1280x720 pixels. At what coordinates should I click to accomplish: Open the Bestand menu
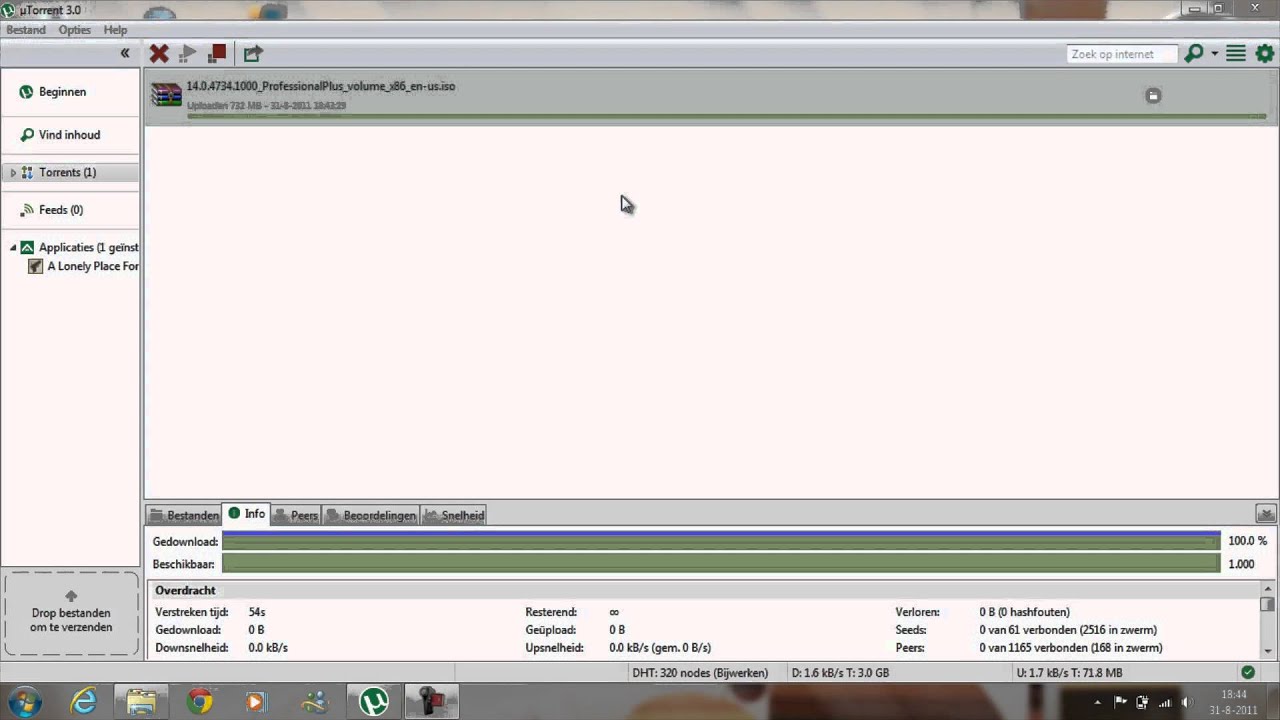pos(26,30)
